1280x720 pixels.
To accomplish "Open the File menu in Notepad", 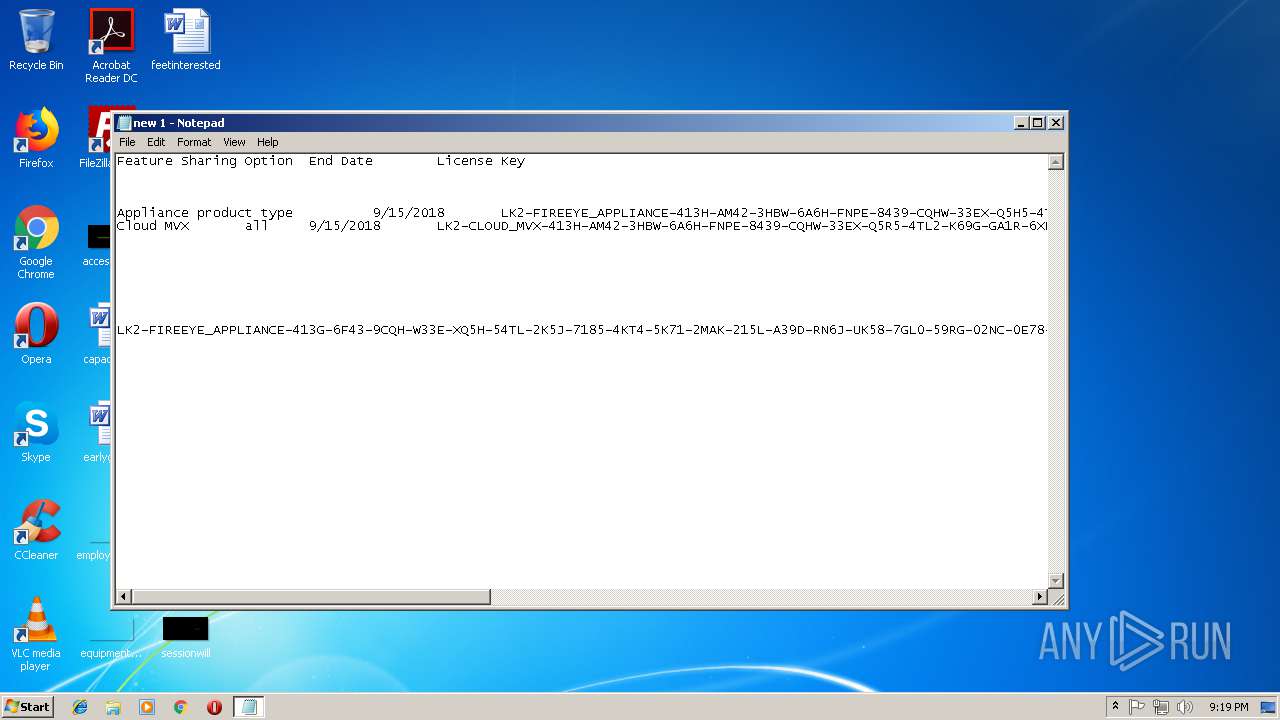I will click(127, 142).
